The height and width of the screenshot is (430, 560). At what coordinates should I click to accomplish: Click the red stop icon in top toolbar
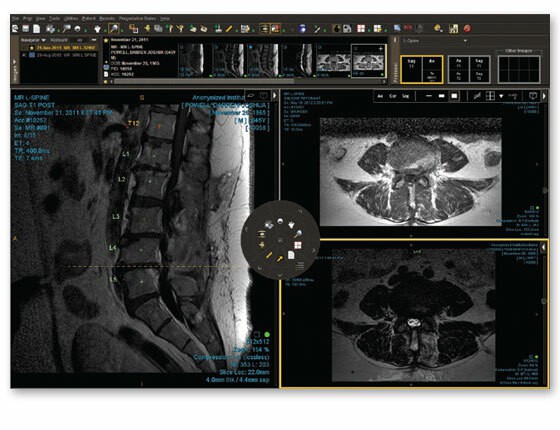(467, 29)
